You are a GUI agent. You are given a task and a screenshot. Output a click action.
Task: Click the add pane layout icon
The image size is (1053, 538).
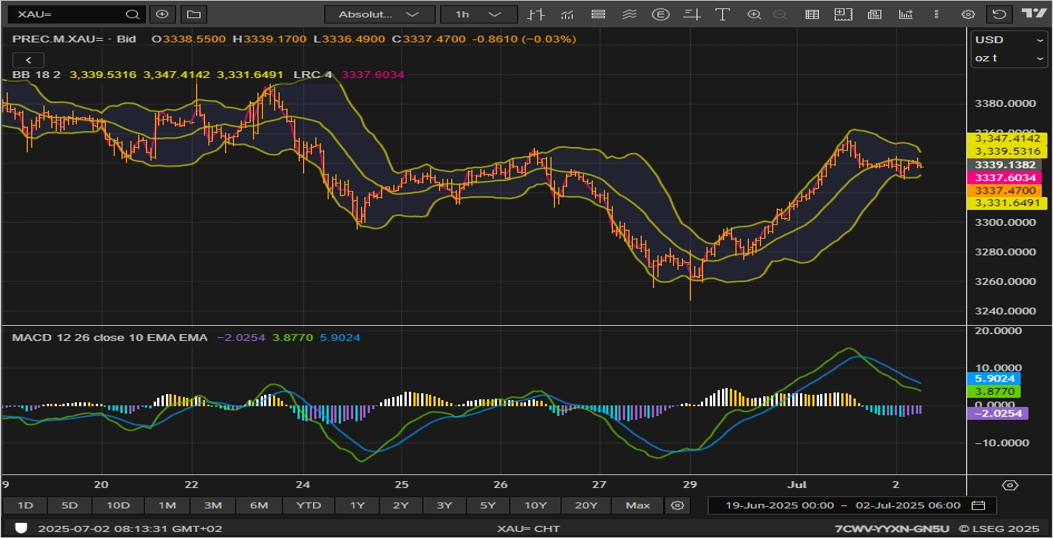tap(843, 14)
